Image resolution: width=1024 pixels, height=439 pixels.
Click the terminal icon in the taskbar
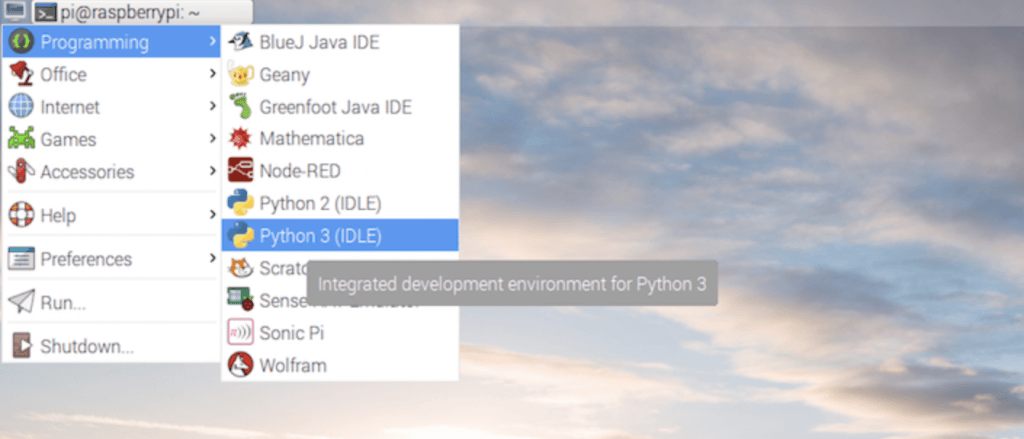tap(45, 12)
